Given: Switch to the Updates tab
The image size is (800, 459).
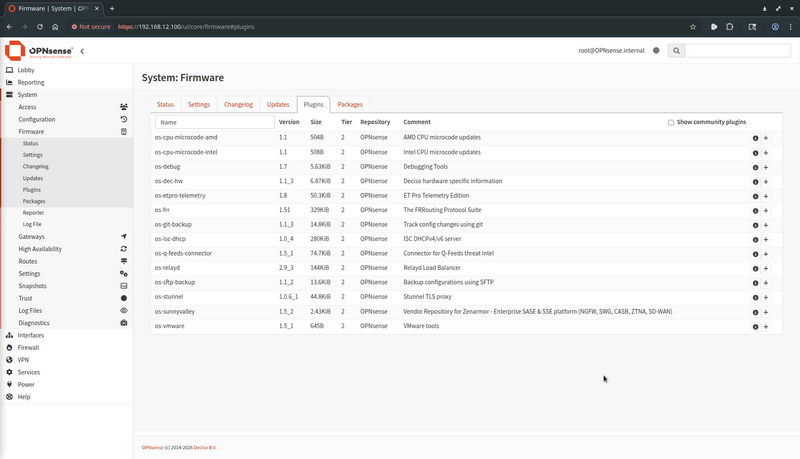Looking at the screenshot, I should coord(278,105).
